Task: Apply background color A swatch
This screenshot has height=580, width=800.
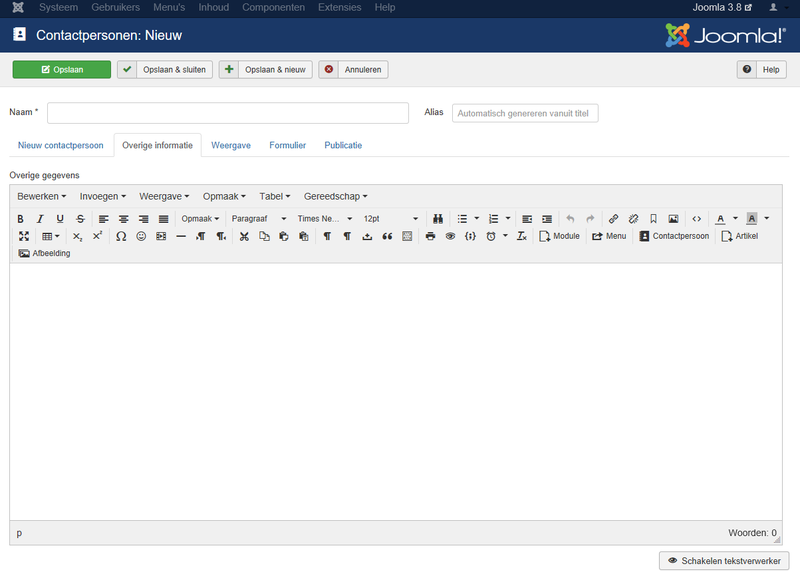Action: point(752,219)
